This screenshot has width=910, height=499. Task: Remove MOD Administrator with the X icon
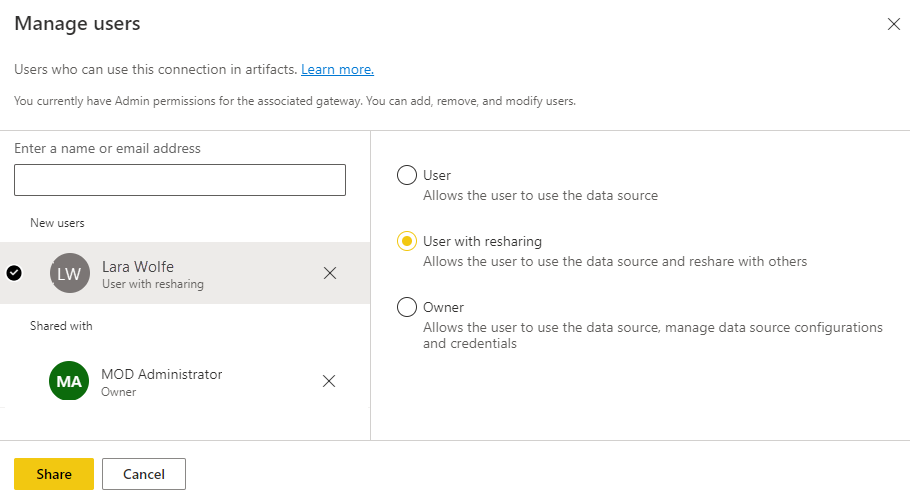pyautogui.click(x=330, y=381)
